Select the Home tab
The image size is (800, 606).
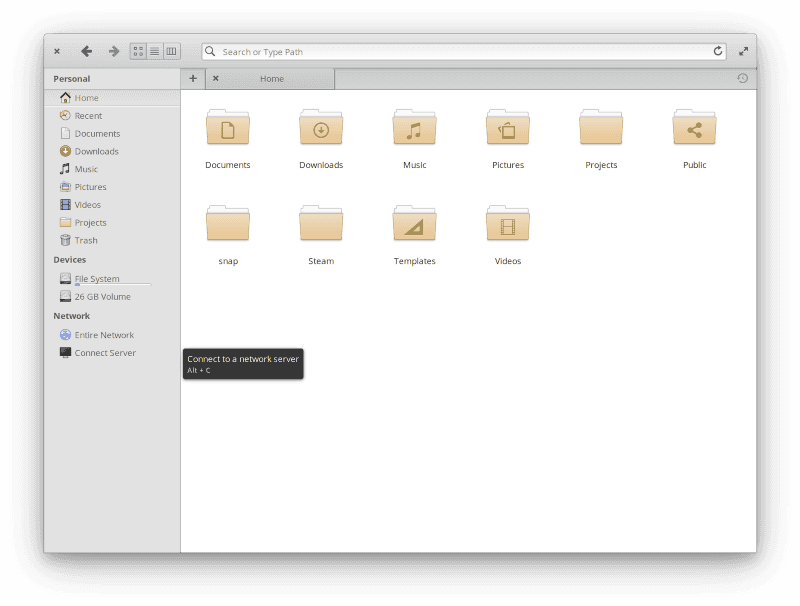point(270,78)
